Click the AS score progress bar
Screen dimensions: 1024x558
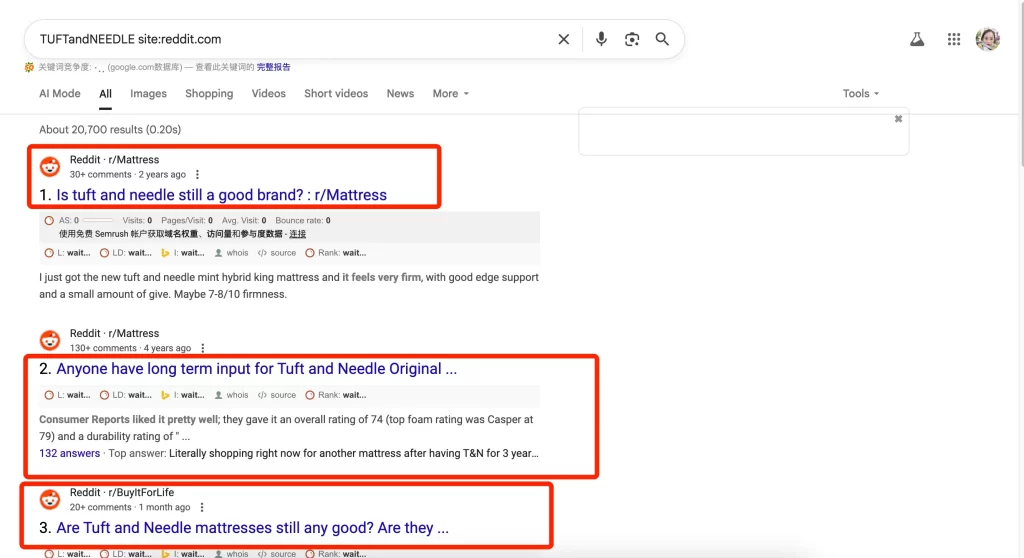[98, 221]
